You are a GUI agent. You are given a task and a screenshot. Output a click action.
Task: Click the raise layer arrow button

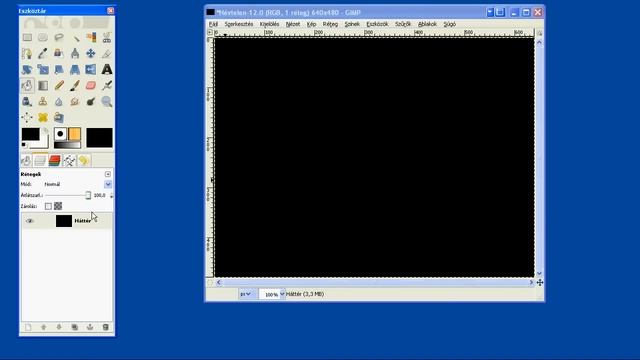[x=44, y=327]
